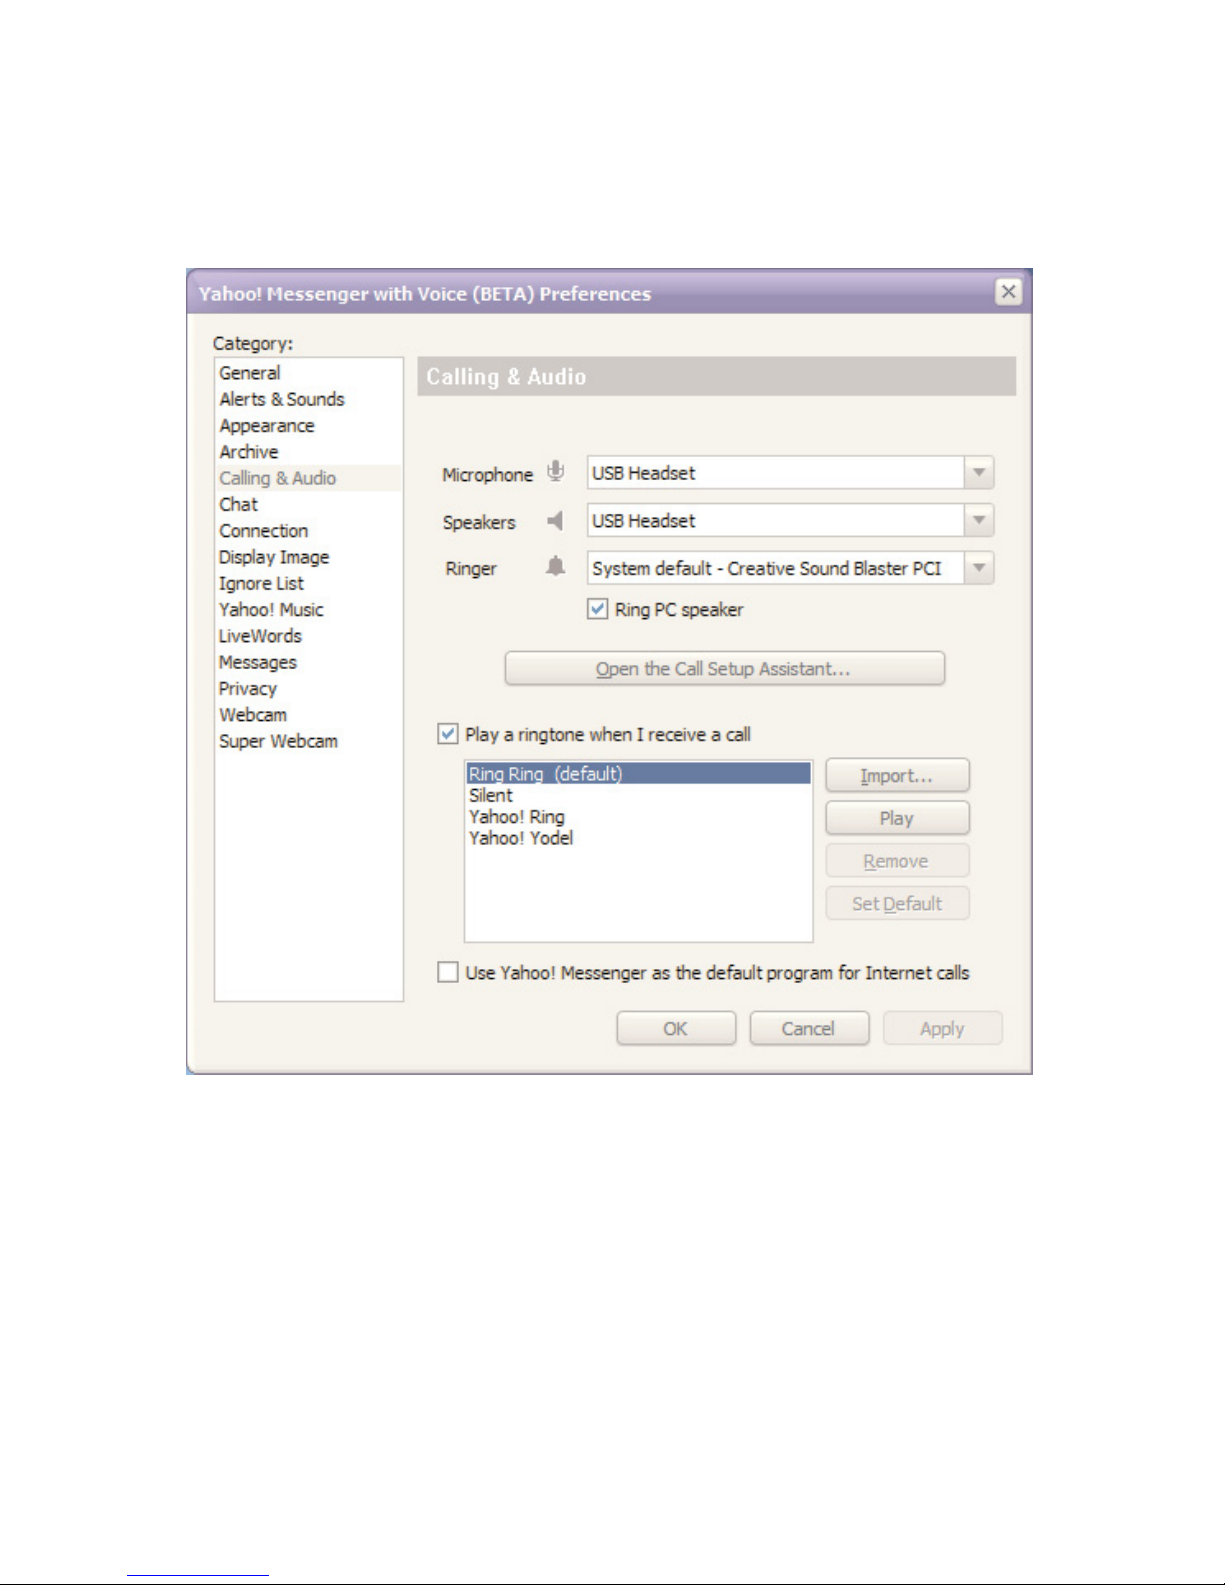This screenshot has width=1225, height=1585.
Task: Enable Yahoo! Messenger as default for Internet calls
Action: 448,972
